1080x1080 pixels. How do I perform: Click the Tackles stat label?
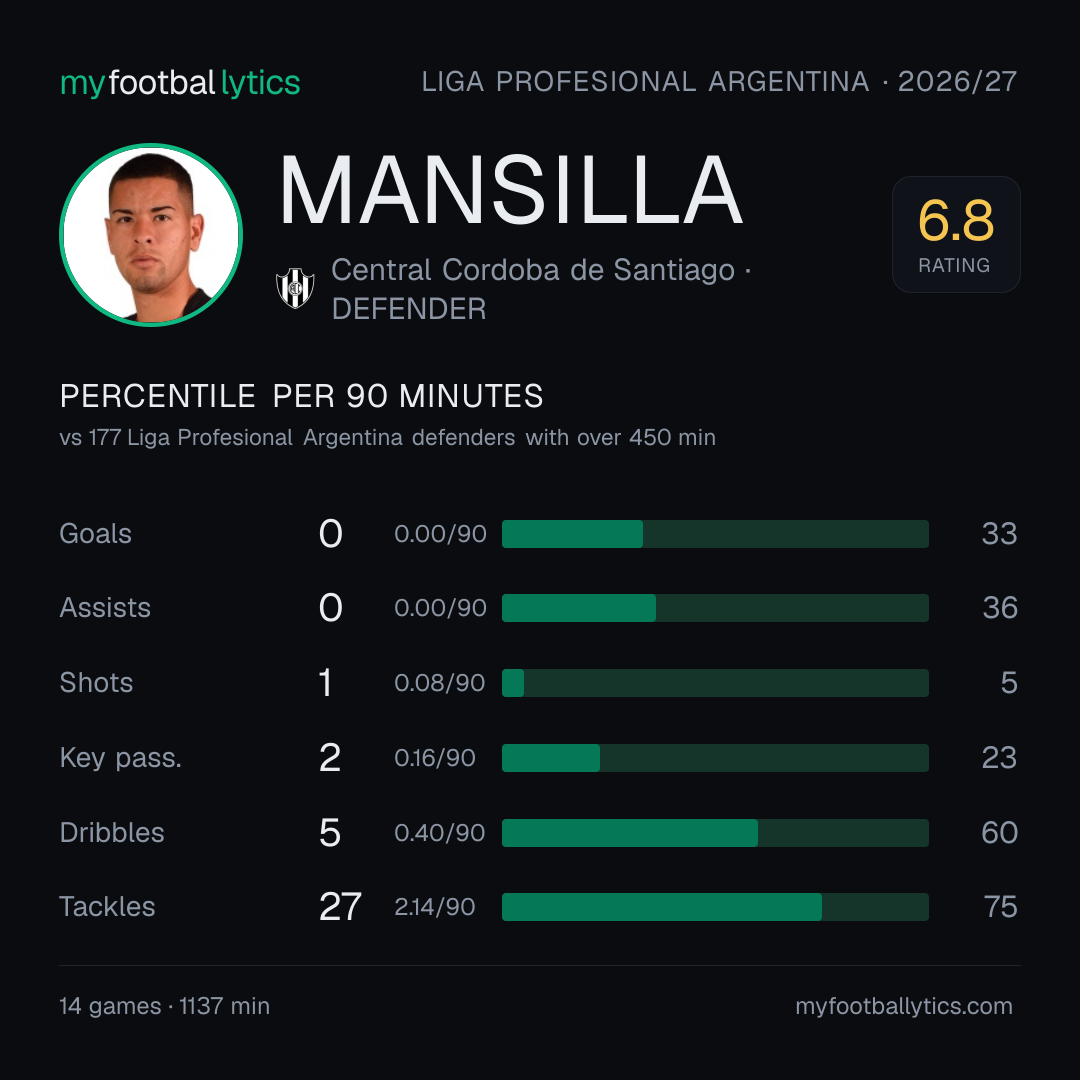click(x=107, y=907)
